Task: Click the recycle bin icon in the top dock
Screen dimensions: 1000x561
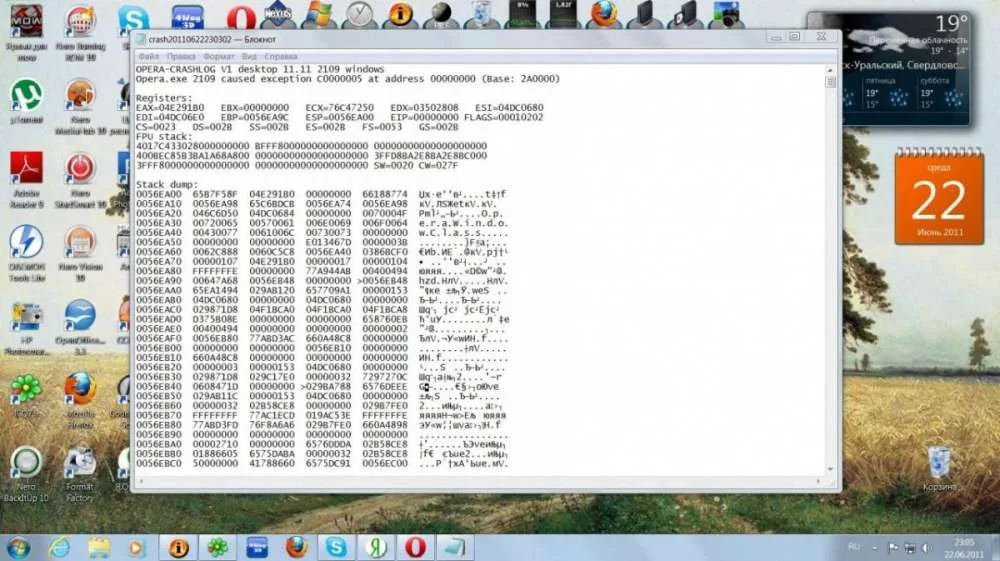Action: pyautogui.click(x=482, y=15)
